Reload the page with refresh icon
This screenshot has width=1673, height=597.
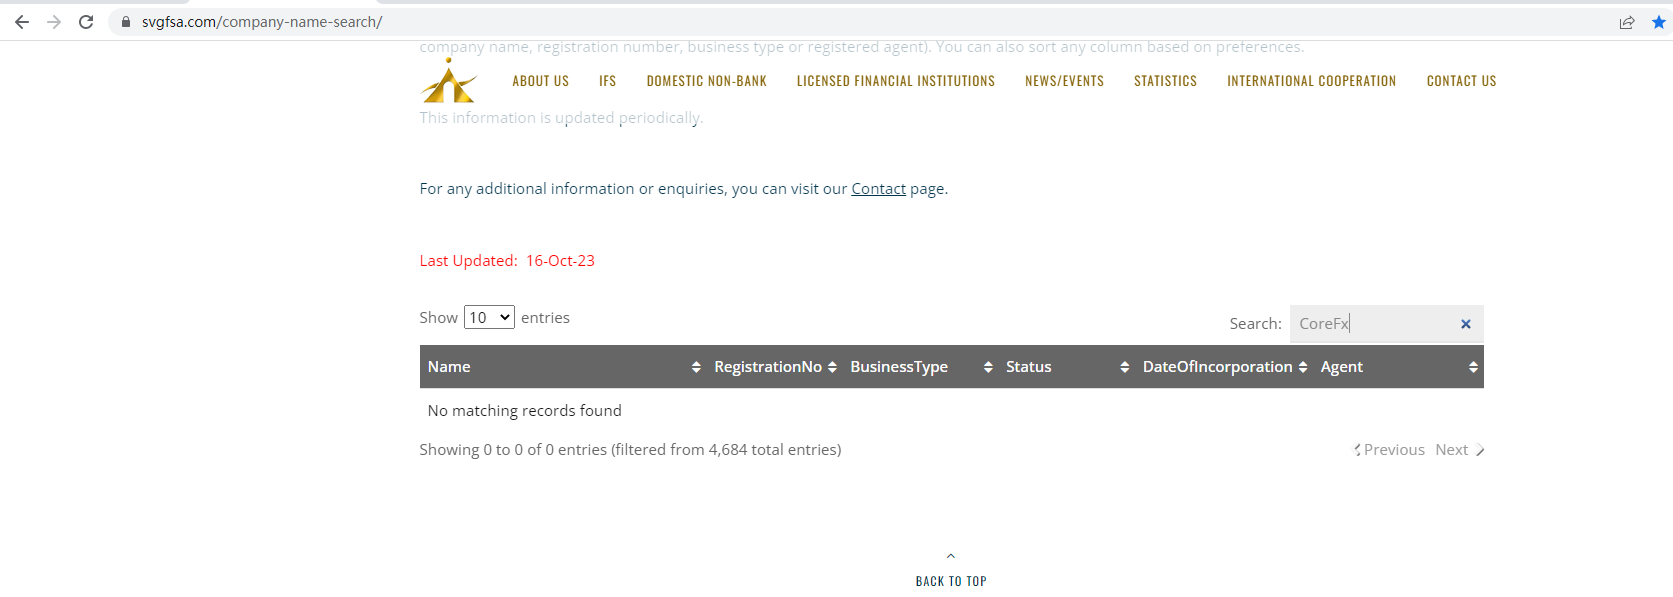pyautogui.click(x=86, y=22)
